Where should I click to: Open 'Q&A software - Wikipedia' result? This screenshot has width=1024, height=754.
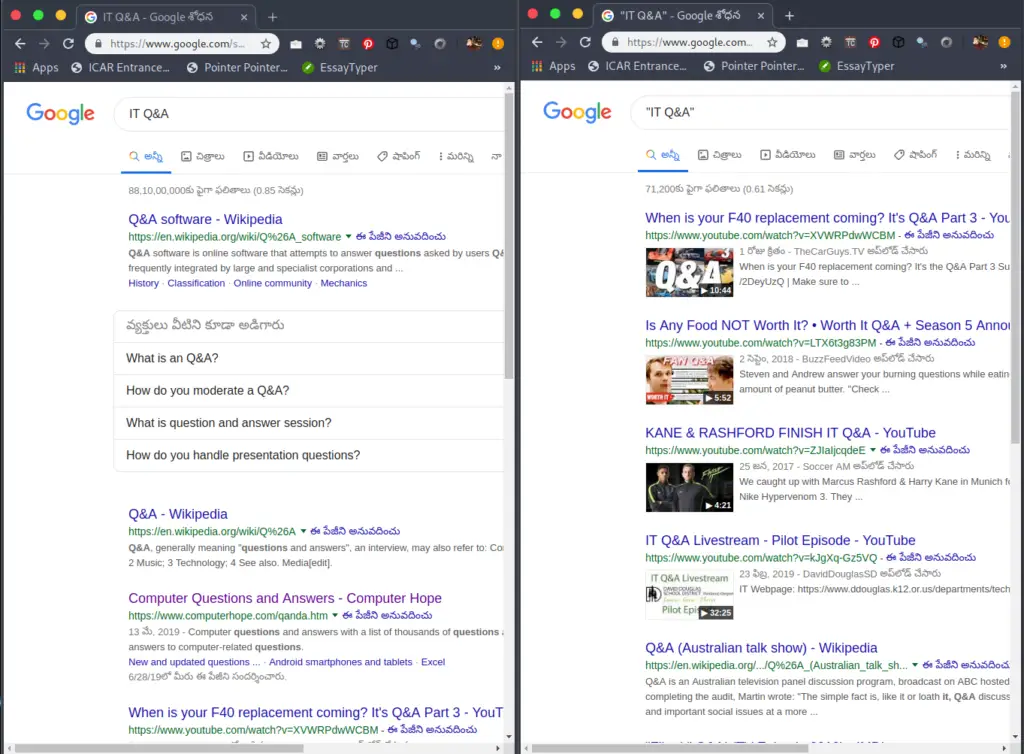point(205,219)
